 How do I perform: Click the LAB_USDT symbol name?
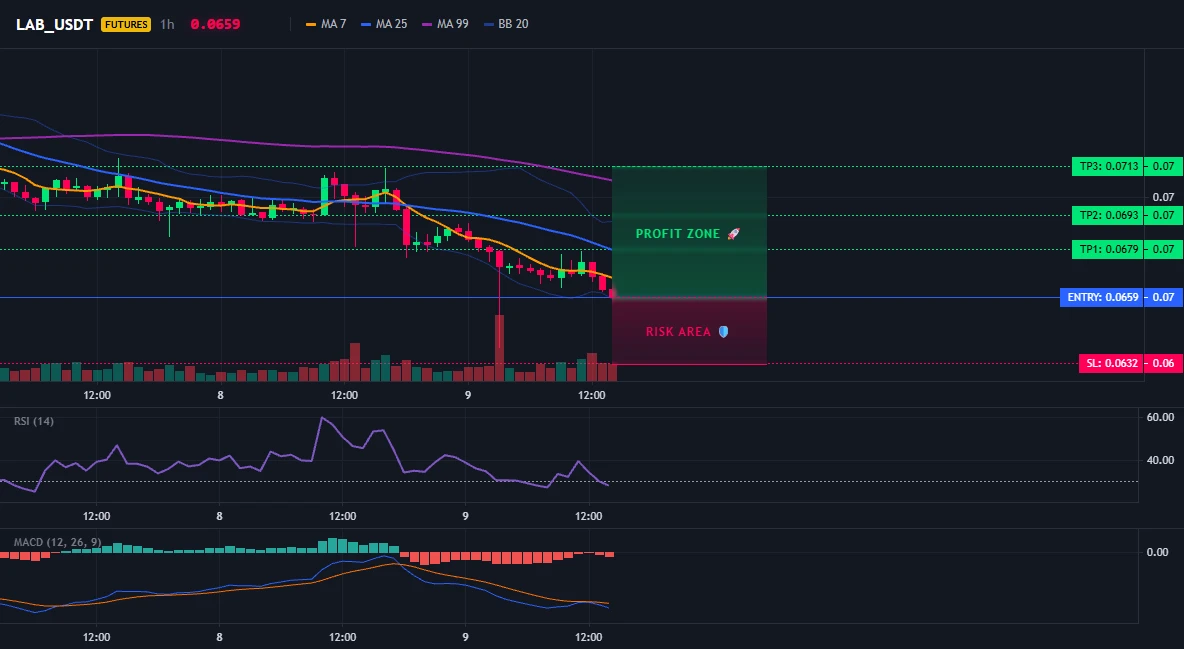tap(54, 24)
